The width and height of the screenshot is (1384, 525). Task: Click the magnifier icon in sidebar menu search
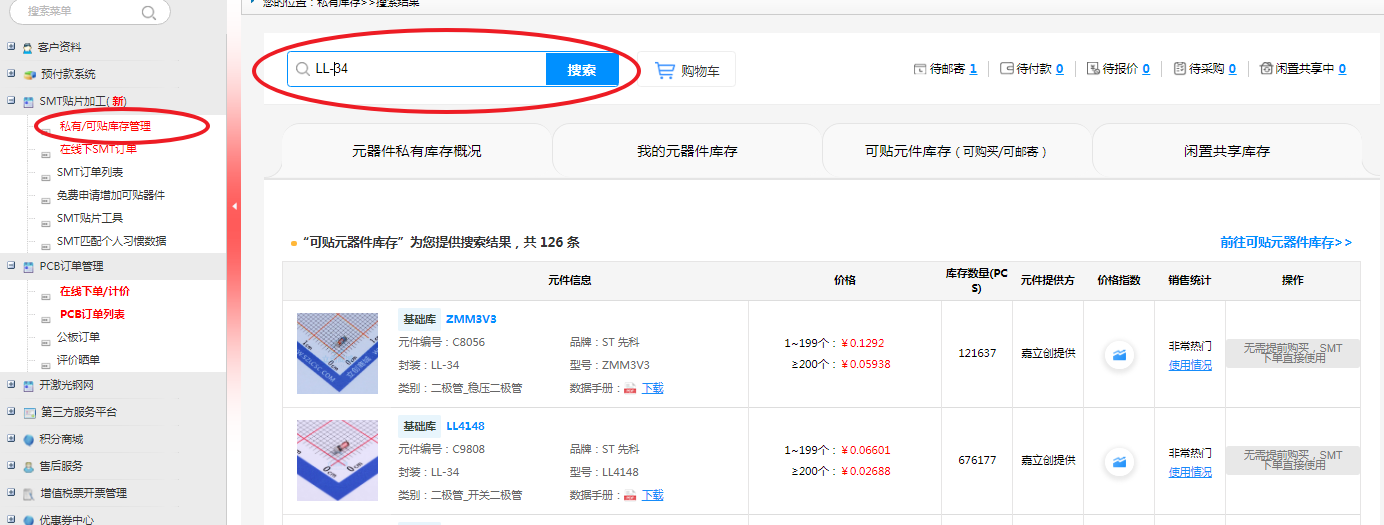pyautogui.click(x=149, y=13)
